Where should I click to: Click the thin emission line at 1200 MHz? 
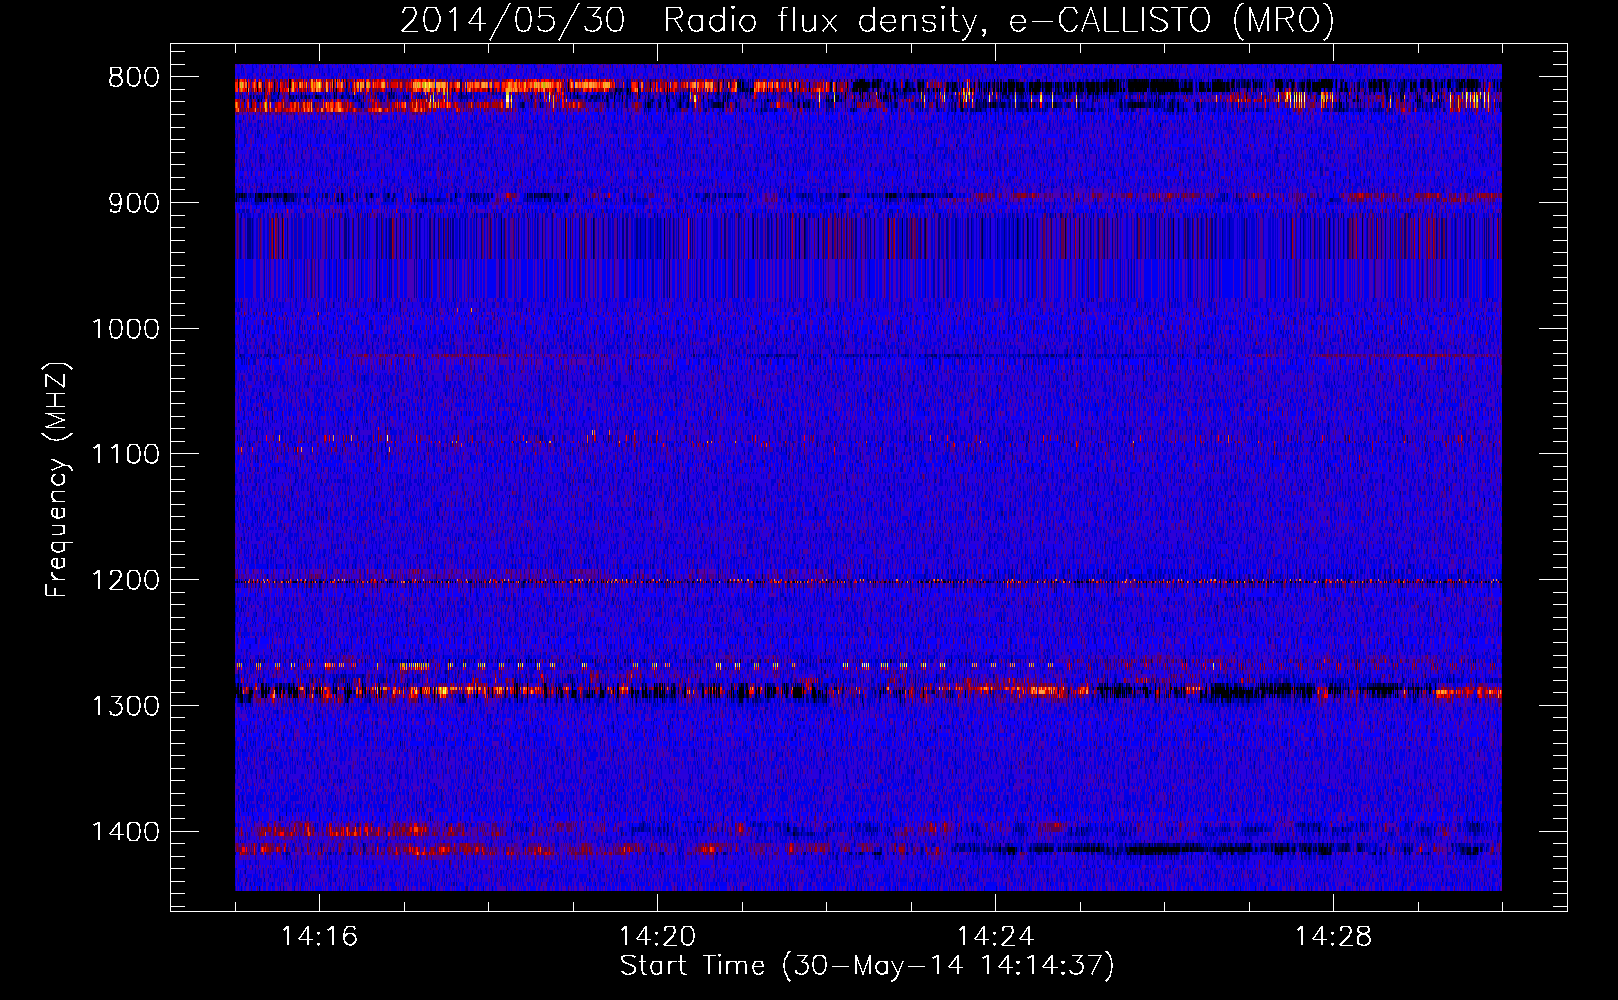click(x=868, y=581)
